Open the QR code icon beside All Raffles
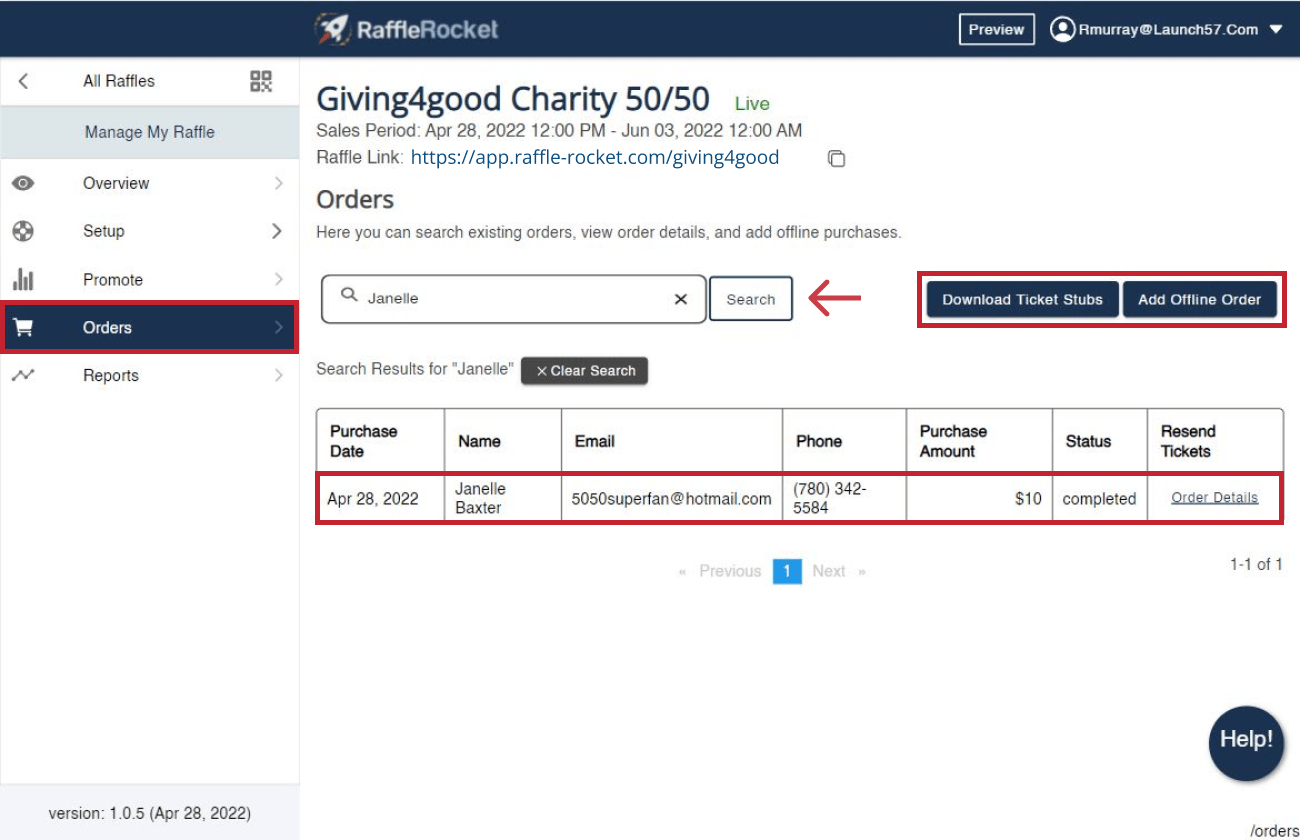 click(x=261, y=81)
